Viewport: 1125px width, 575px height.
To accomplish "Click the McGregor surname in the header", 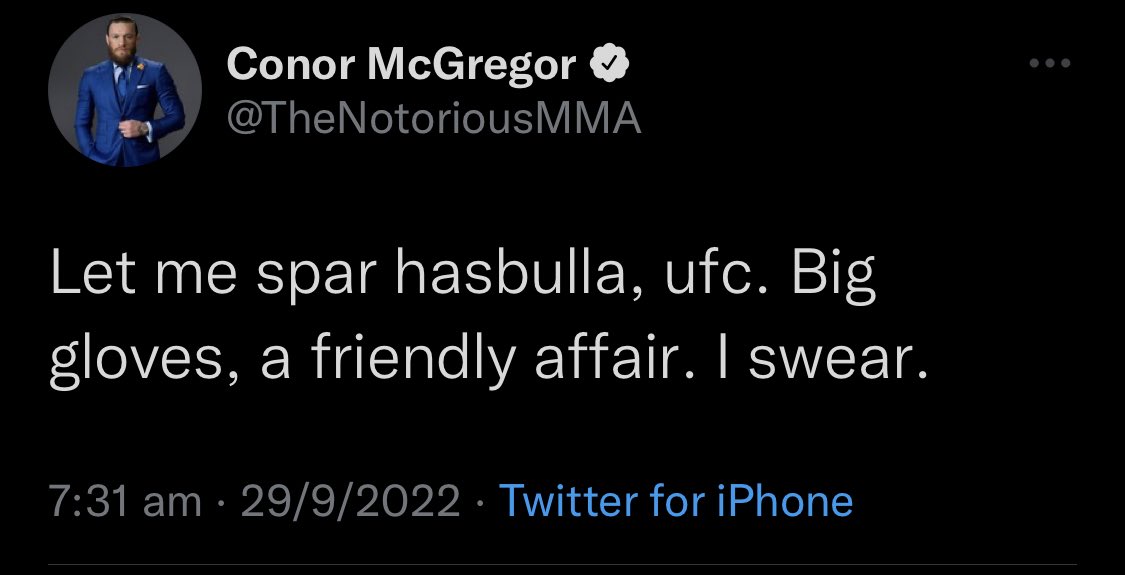I will [x=471, y=65].
